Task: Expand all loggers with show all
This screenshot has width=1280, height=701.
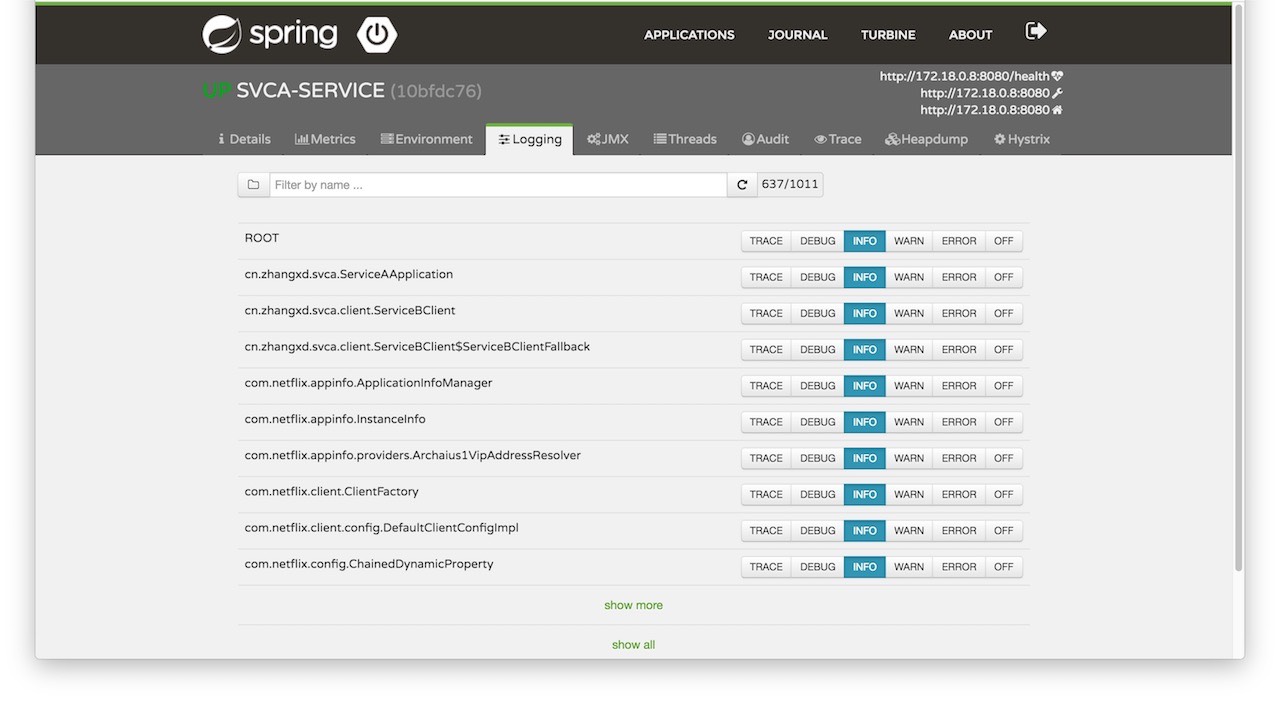Action: (x=633, y=645)
